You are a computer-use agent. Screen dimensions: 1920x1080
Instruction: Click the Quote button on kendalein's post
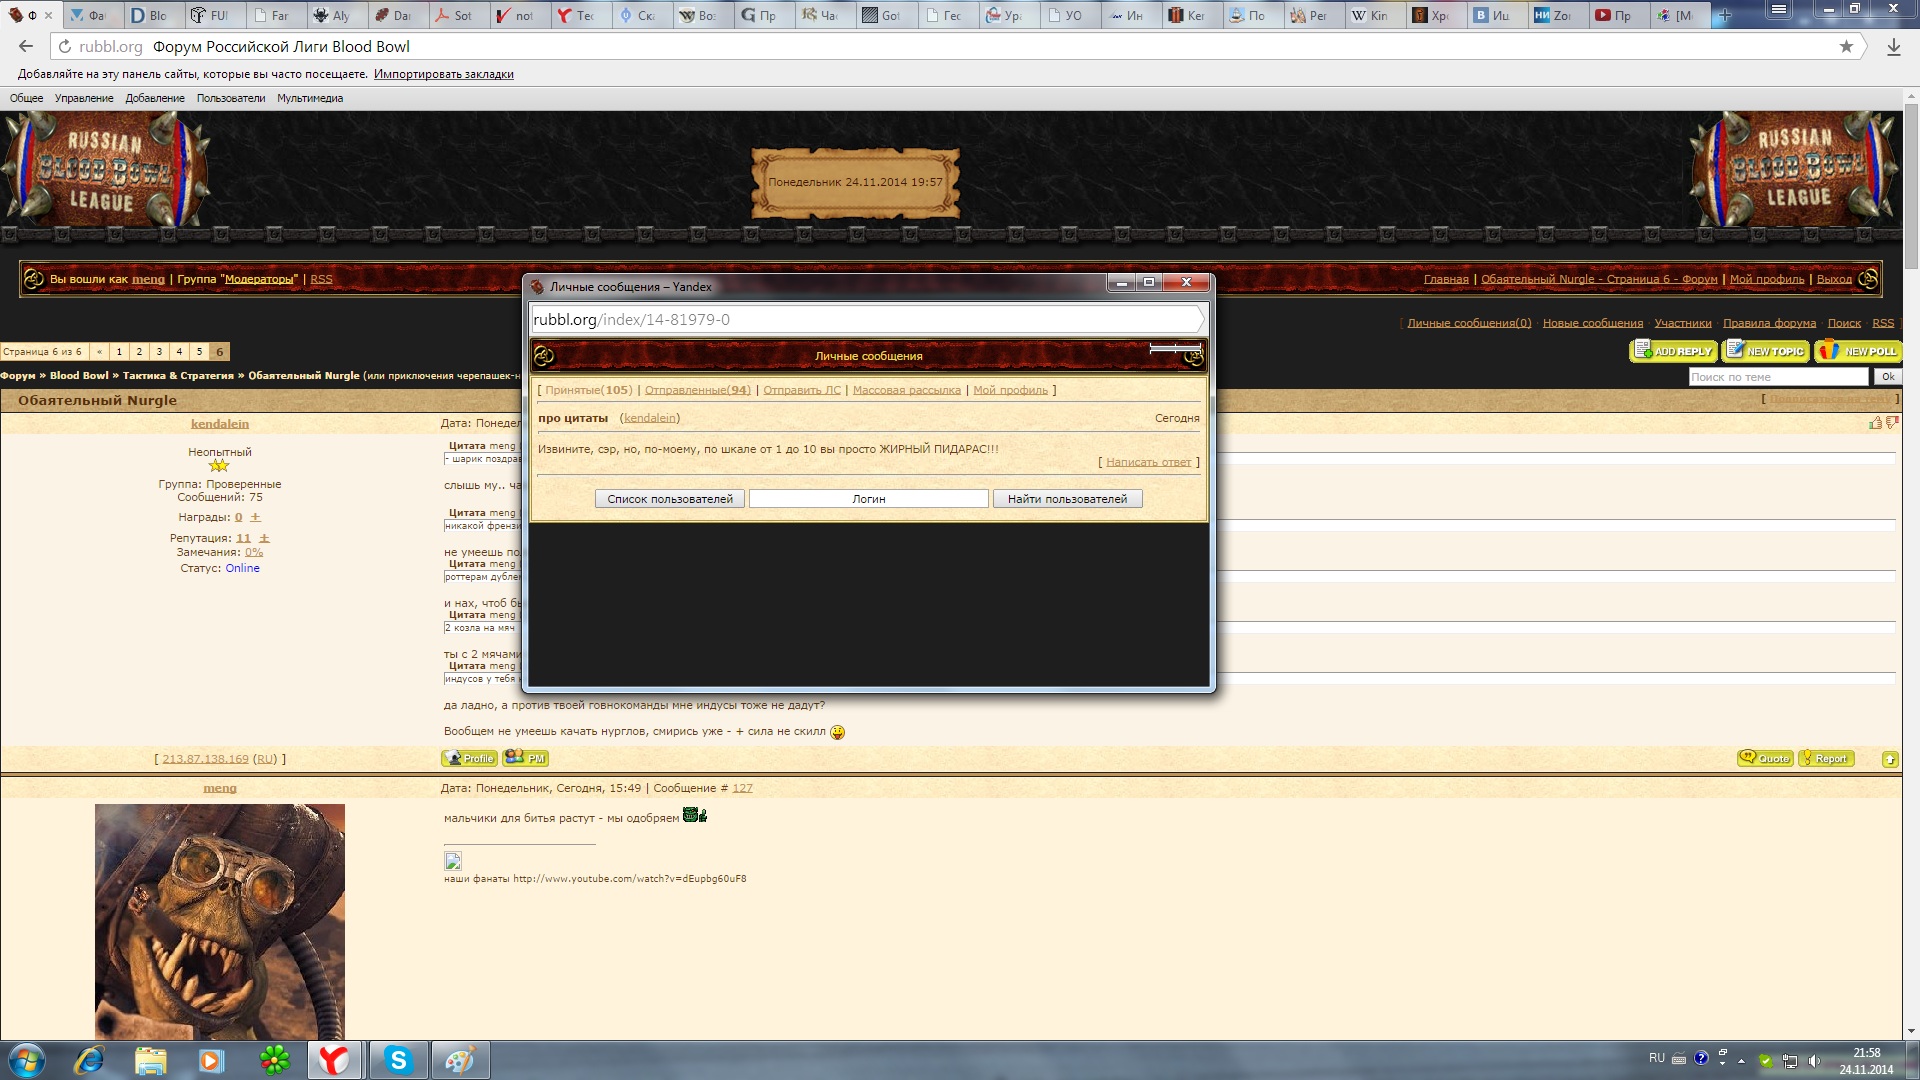pos(1765,758)
